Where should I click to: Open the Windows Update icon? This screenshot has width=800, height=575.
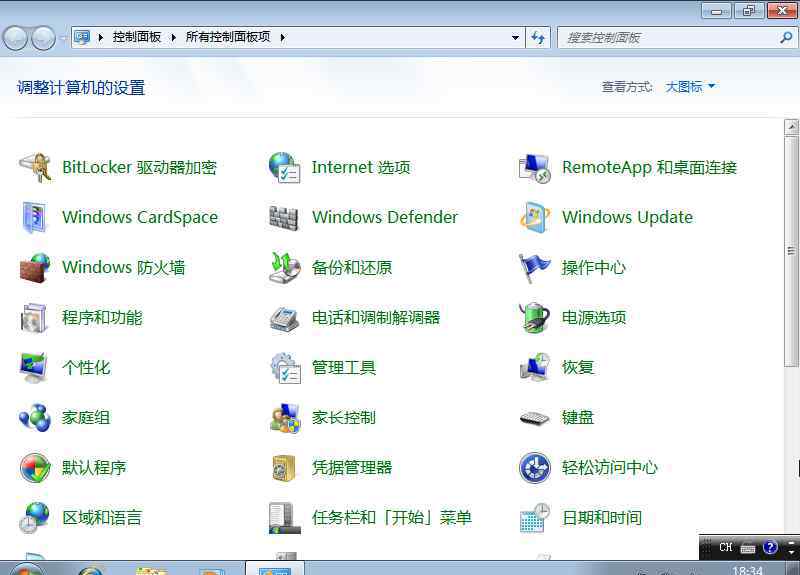(534, 217)
